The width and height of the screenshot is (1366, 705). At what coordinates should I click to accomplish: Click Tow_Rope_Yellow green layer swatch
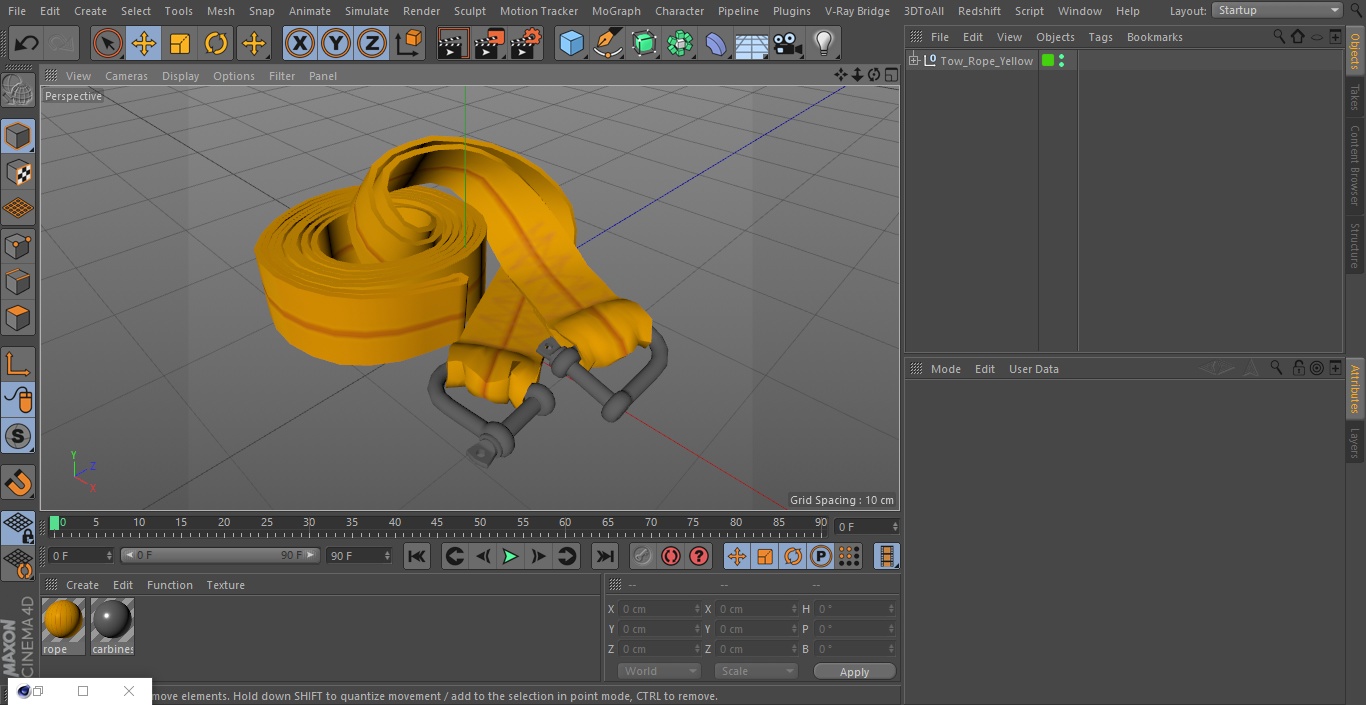1048,61
